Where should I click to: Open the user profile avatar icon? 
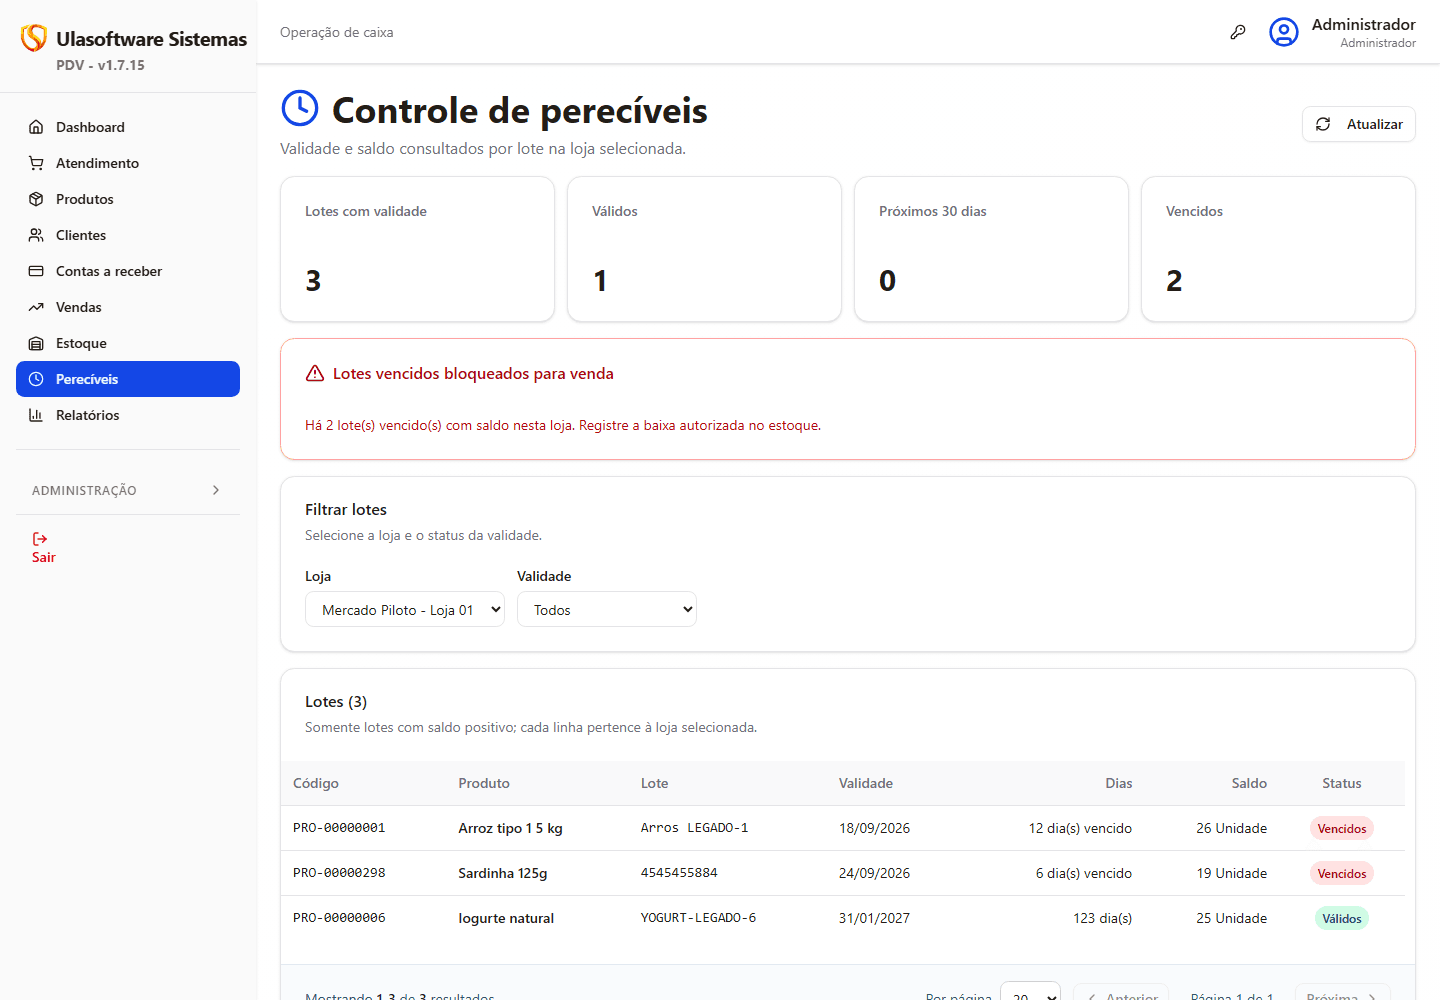[x=1284, y=32]
